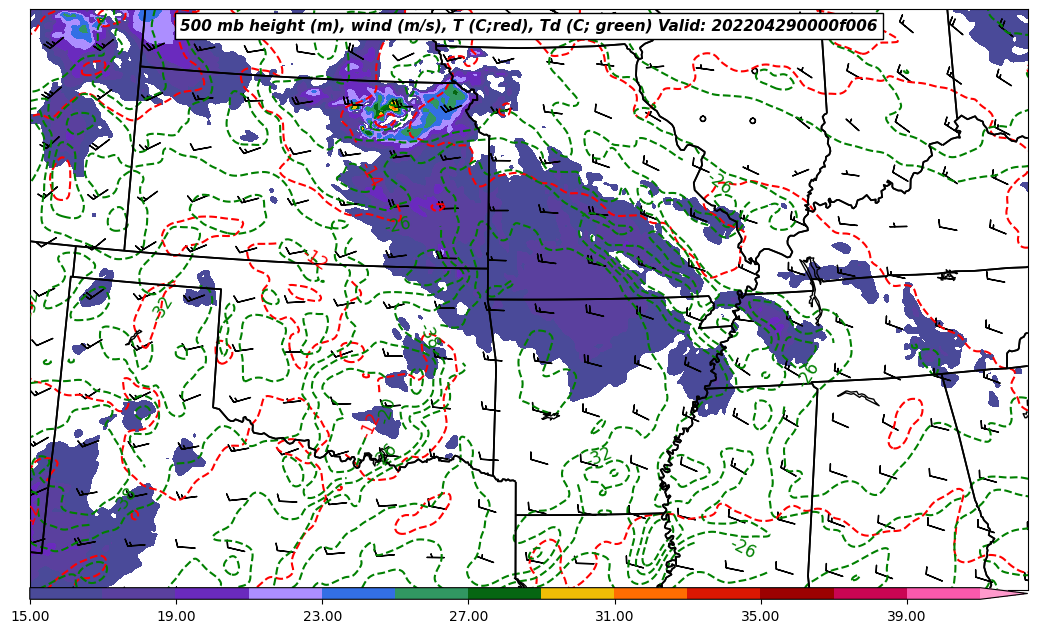Choose the light lavender colorbar segment
The height and width of the screenshot is (633, 1037).
coord(285,594)
